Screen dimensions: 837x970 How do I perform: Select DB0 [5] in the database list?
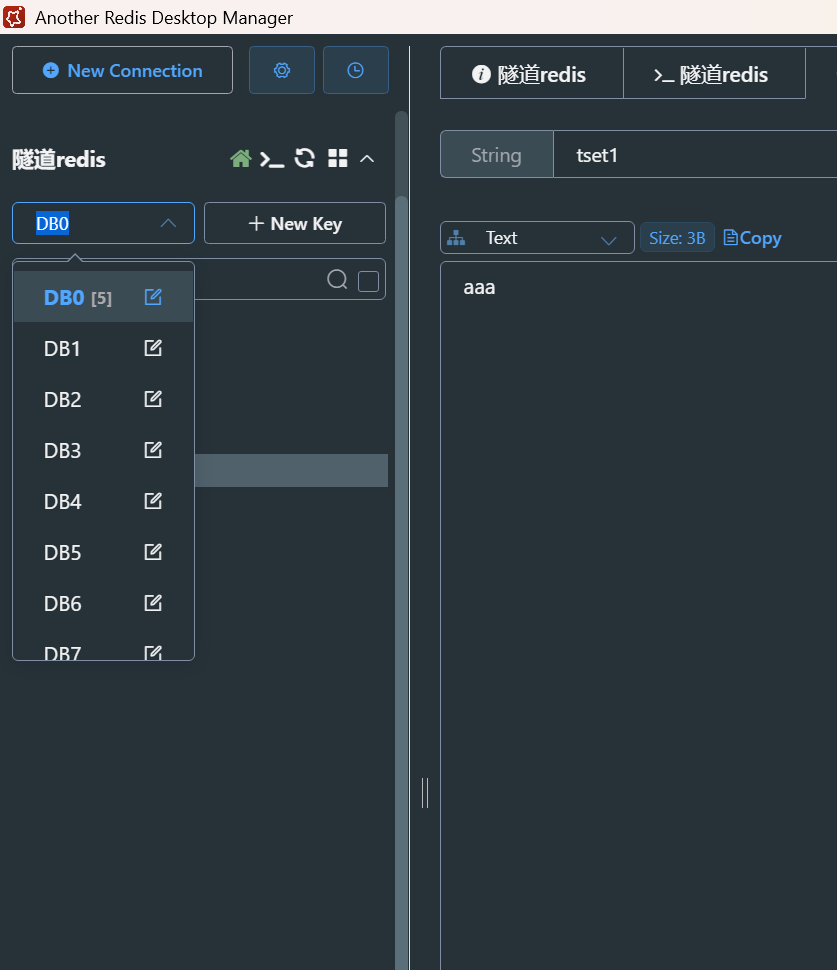pyautogui.click(x=103, y=298)
